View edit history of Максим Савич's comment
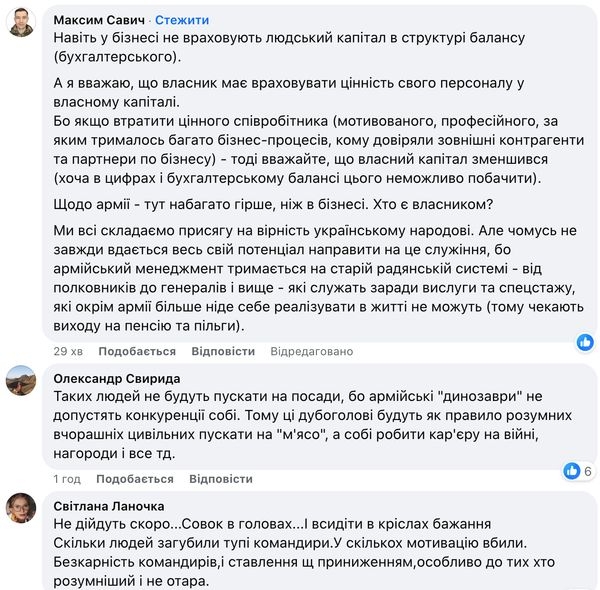The height and width of the screenshot is (590, 600). [x=311, y=351]
